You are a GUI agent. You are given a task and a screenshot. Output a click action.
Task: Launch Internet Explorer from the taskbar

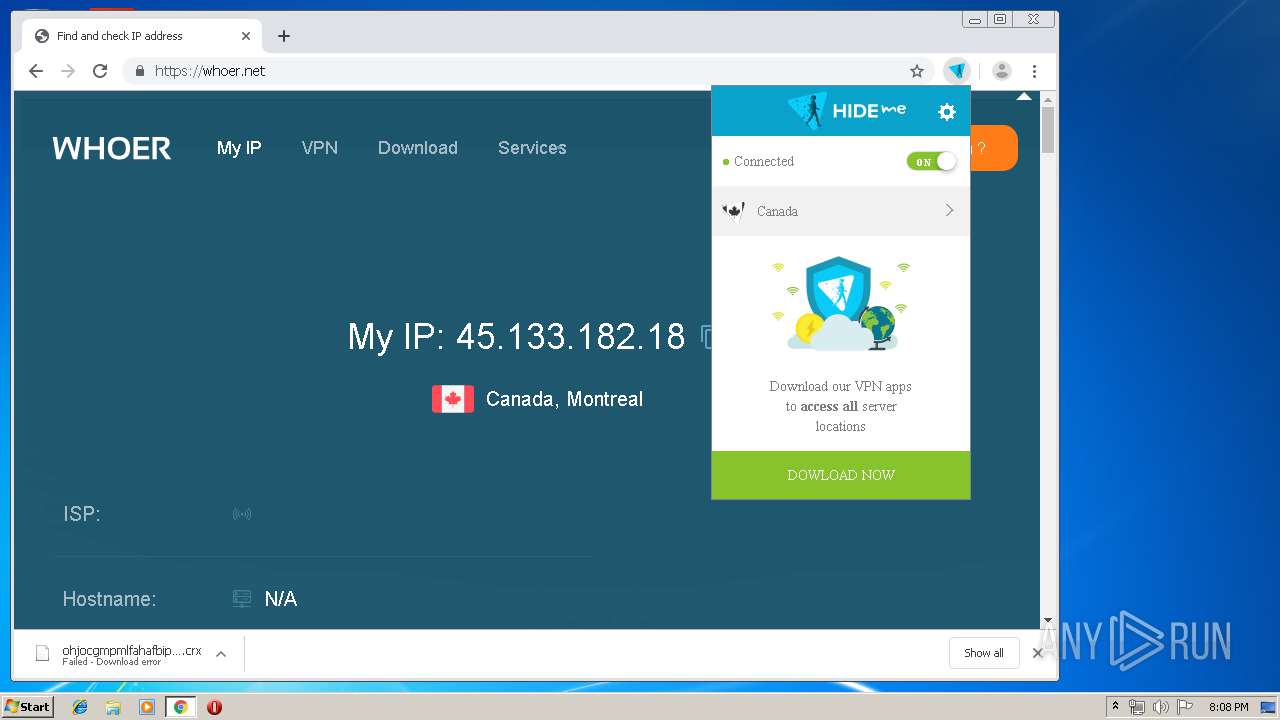click(x=80, y=707)
